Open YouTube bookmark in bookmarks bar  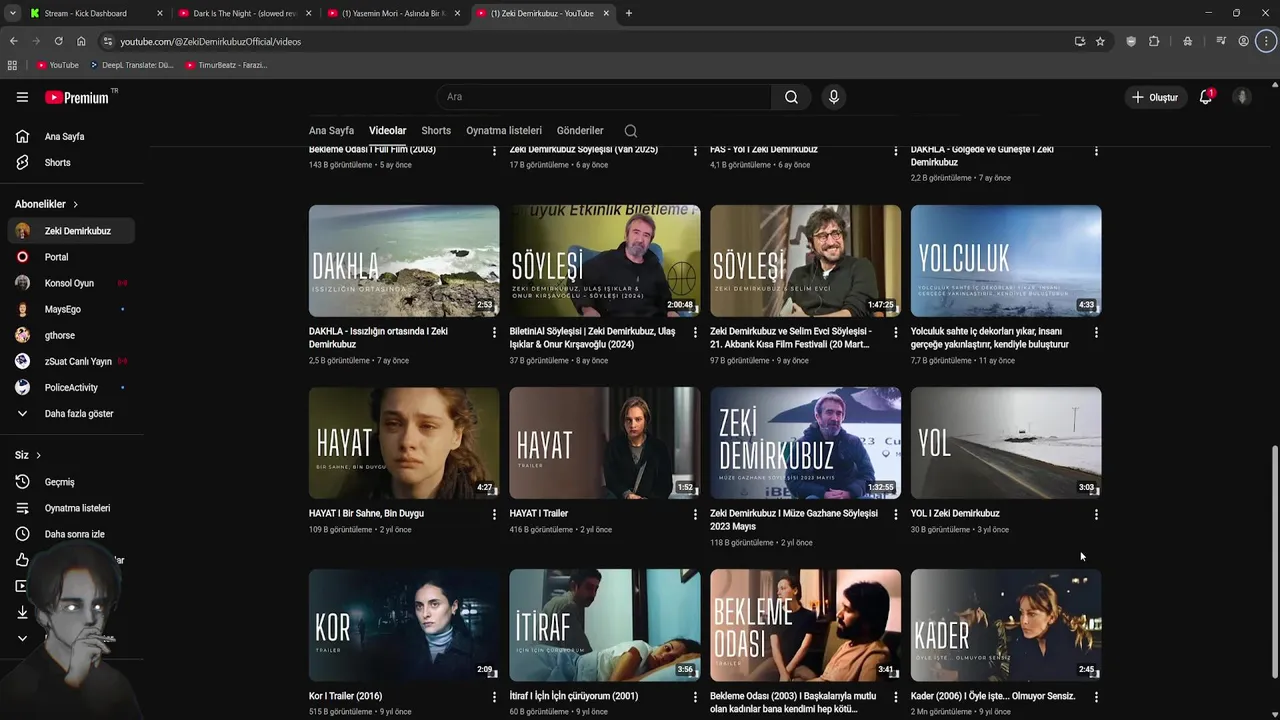(57, 65)
